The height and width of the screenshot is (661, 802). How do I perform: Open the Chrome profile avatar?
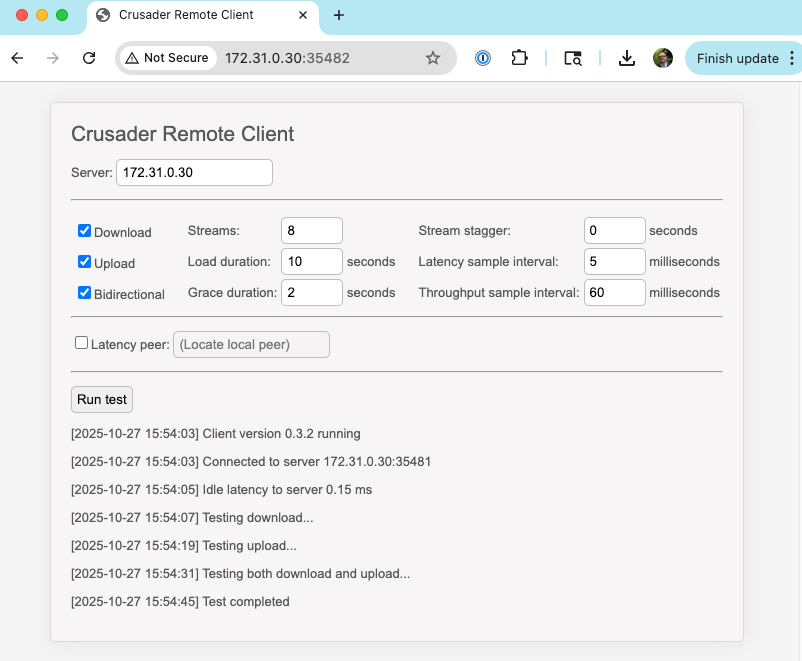click(x=663, y=58)
